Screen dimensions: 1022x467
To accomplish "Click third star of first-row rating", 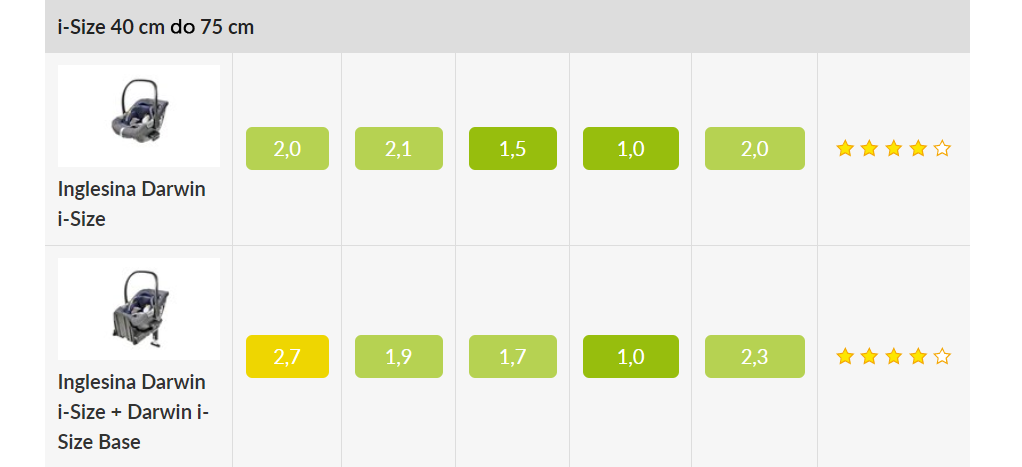I will click(894, 149).
